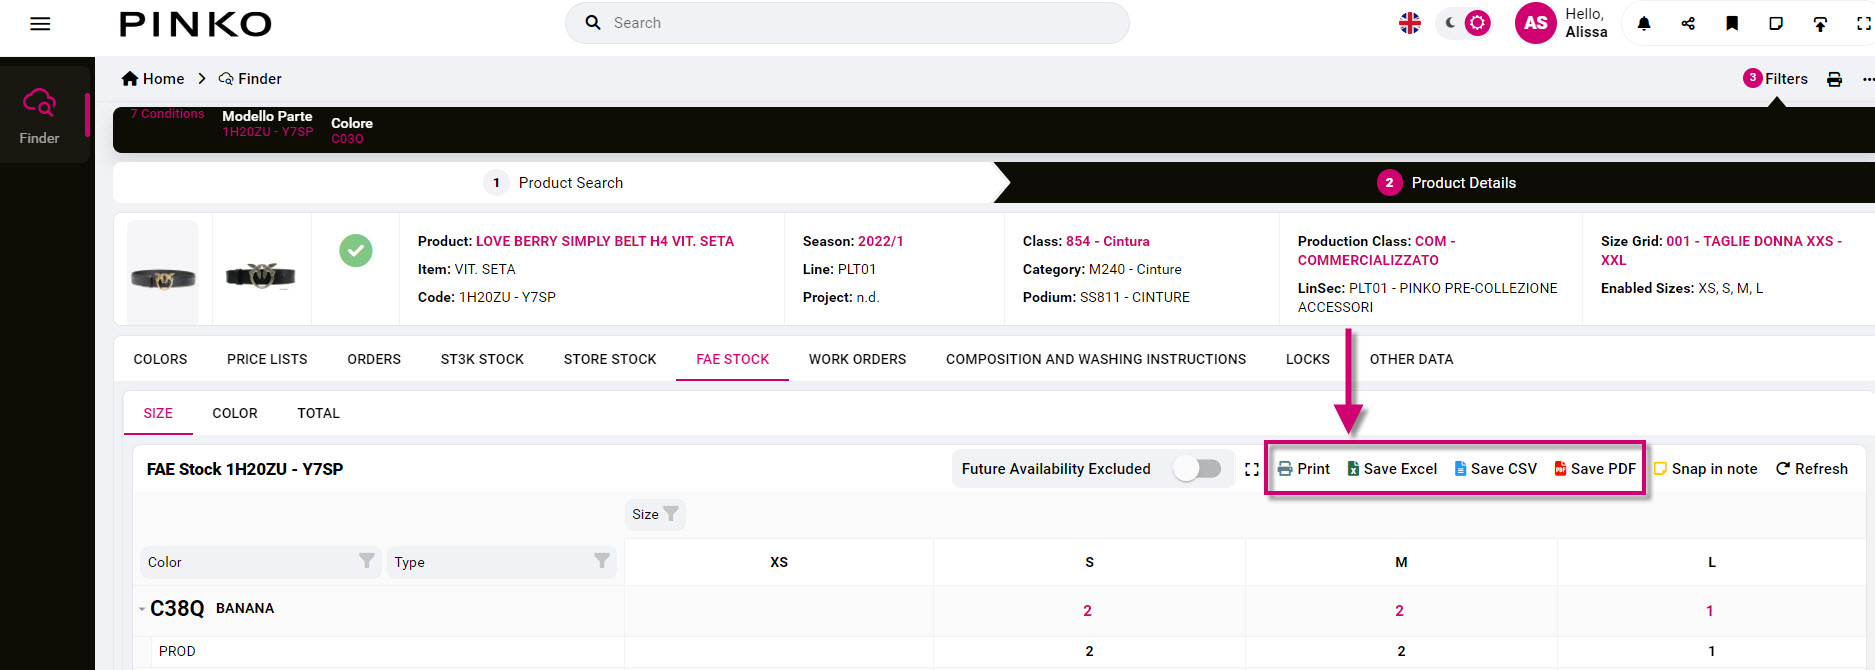This screenshot has height=670, width=1875.
Task: Click the PINKO logo
Action: (196, 24)
